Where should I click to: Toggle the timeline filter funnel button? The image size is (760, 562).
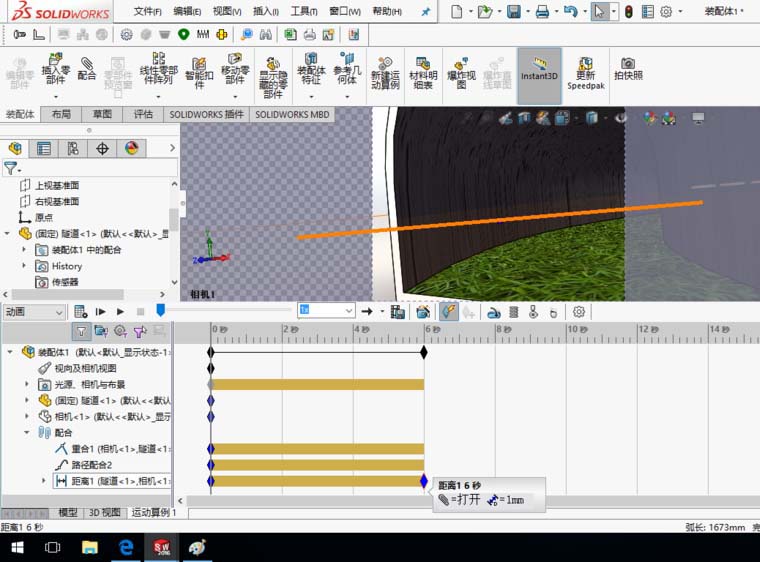click(81, 331)
